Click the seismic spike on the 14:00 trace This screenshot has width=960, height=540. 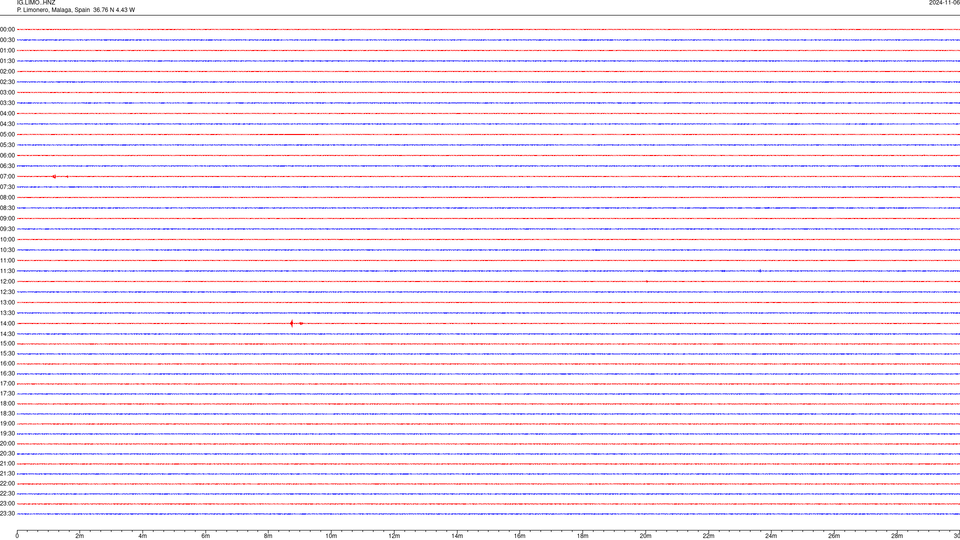pos(292,323)
